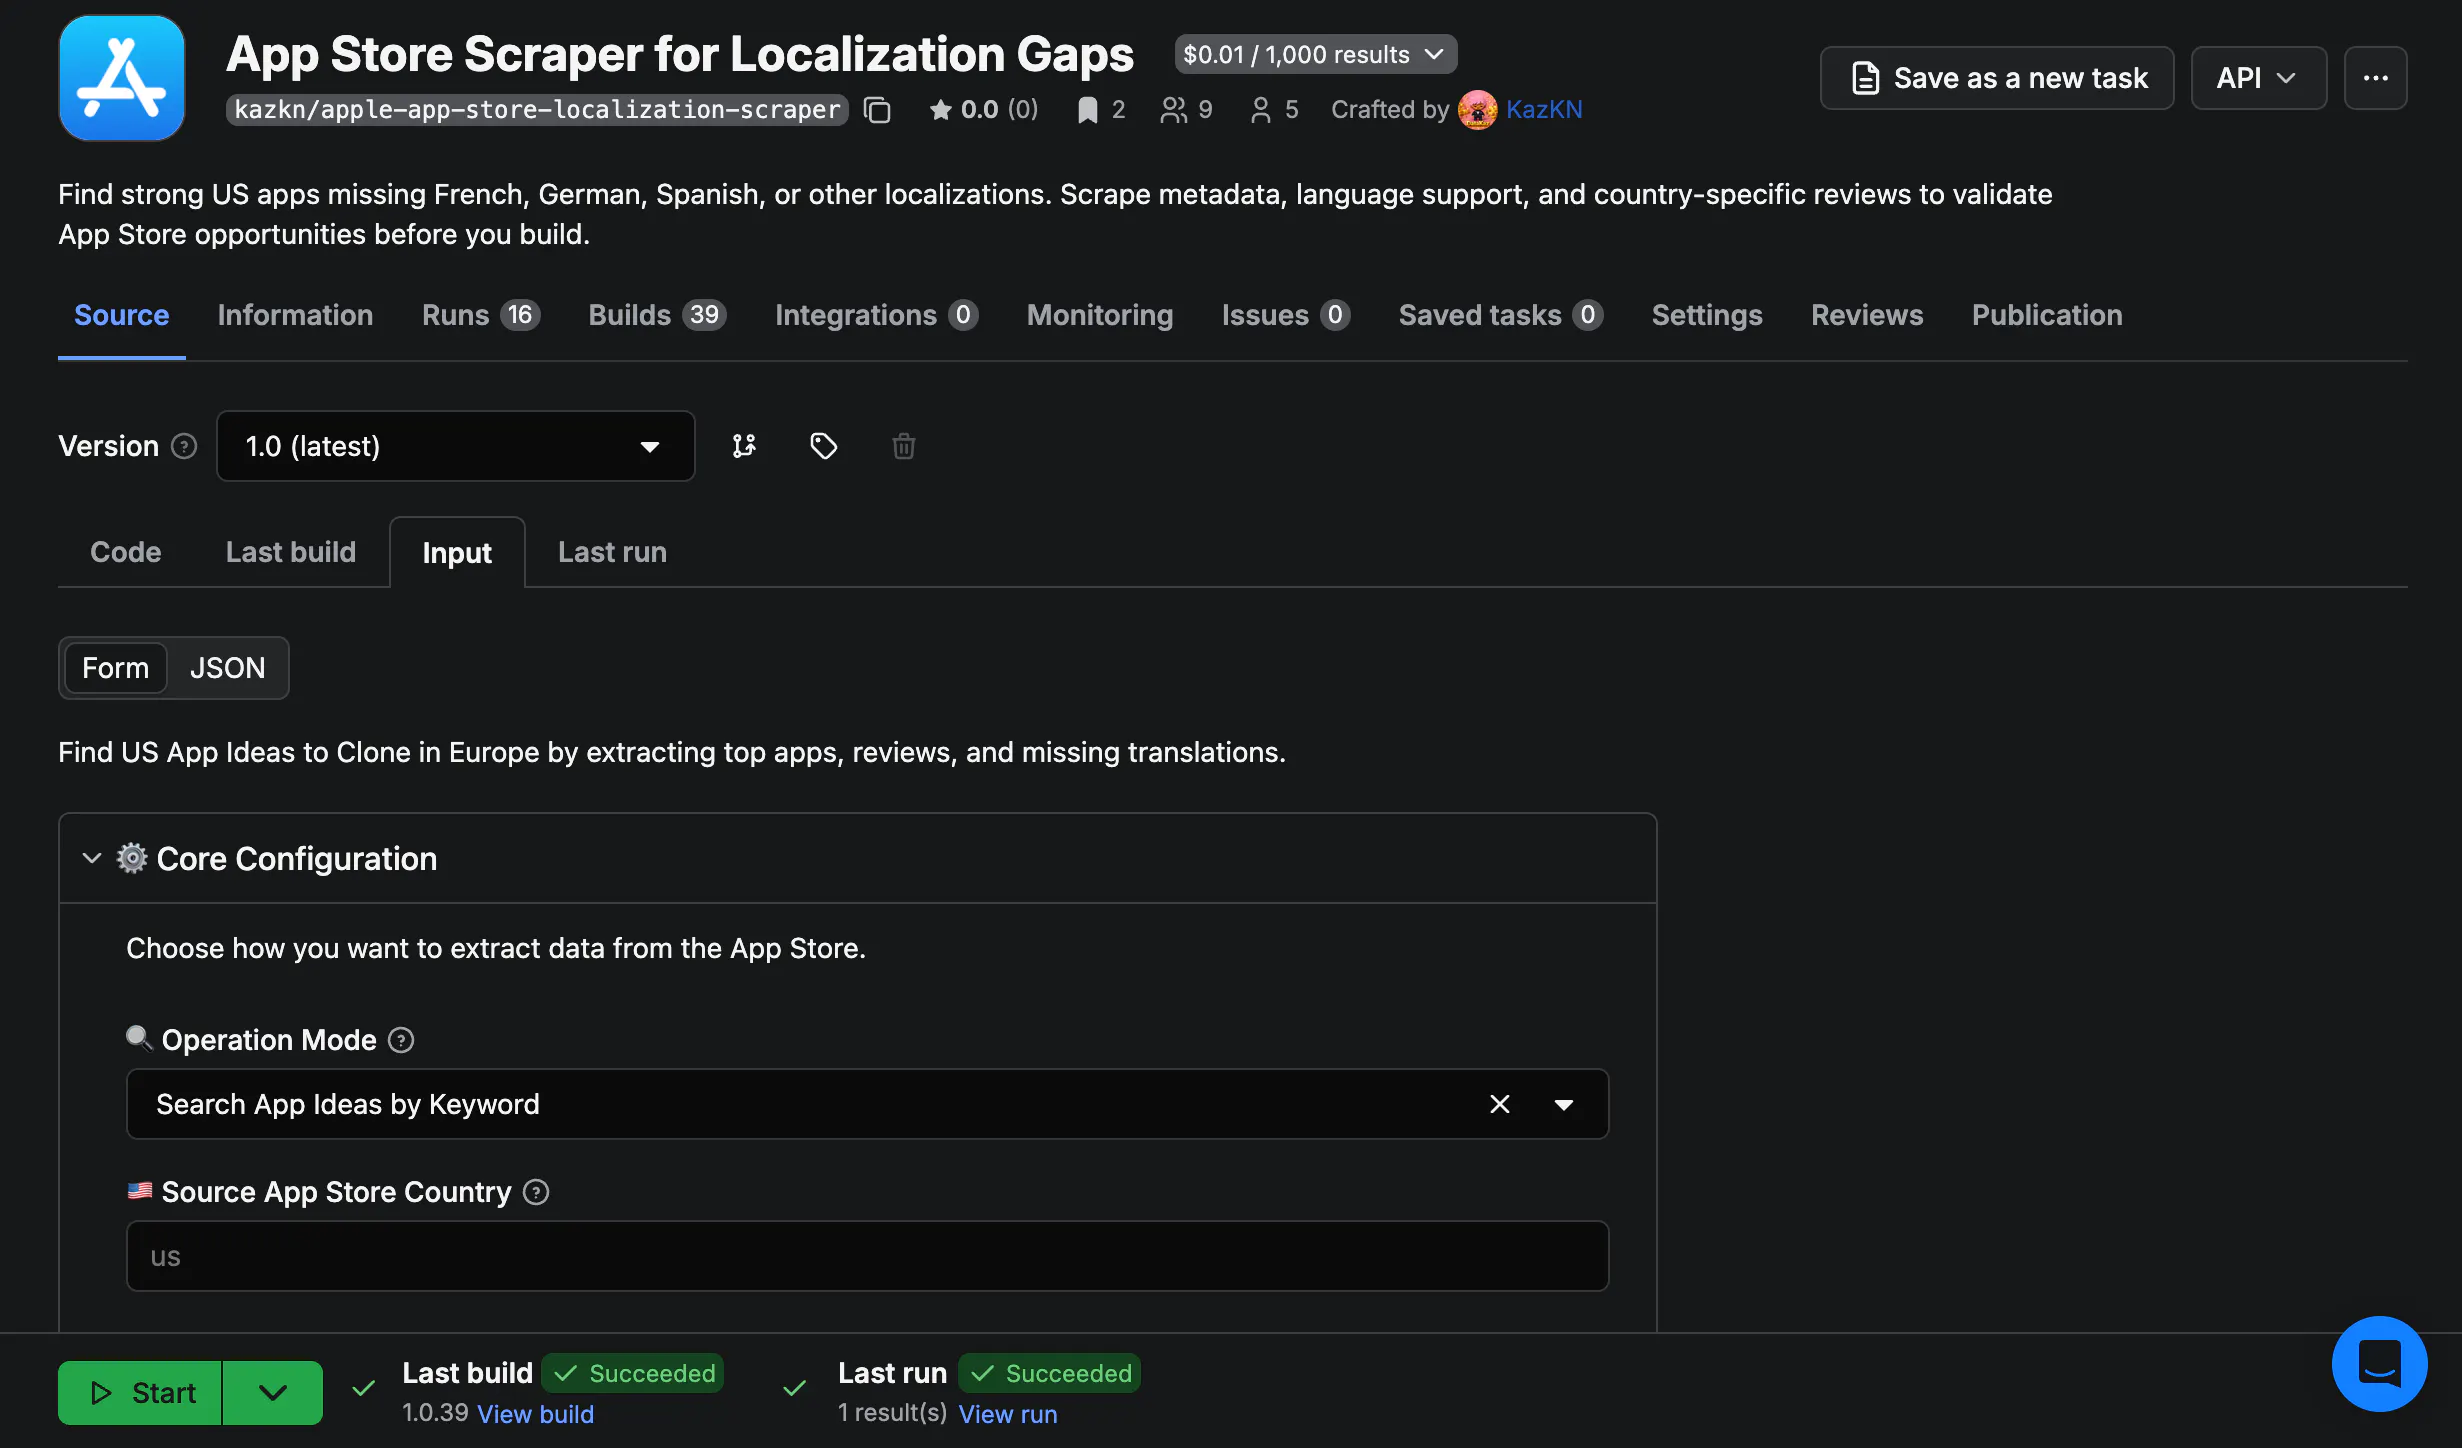Image resolution: width=2462 pixels, height=1448 pixels.
Task: Click the App Store actor logo
Action: [x=122, y=78]
